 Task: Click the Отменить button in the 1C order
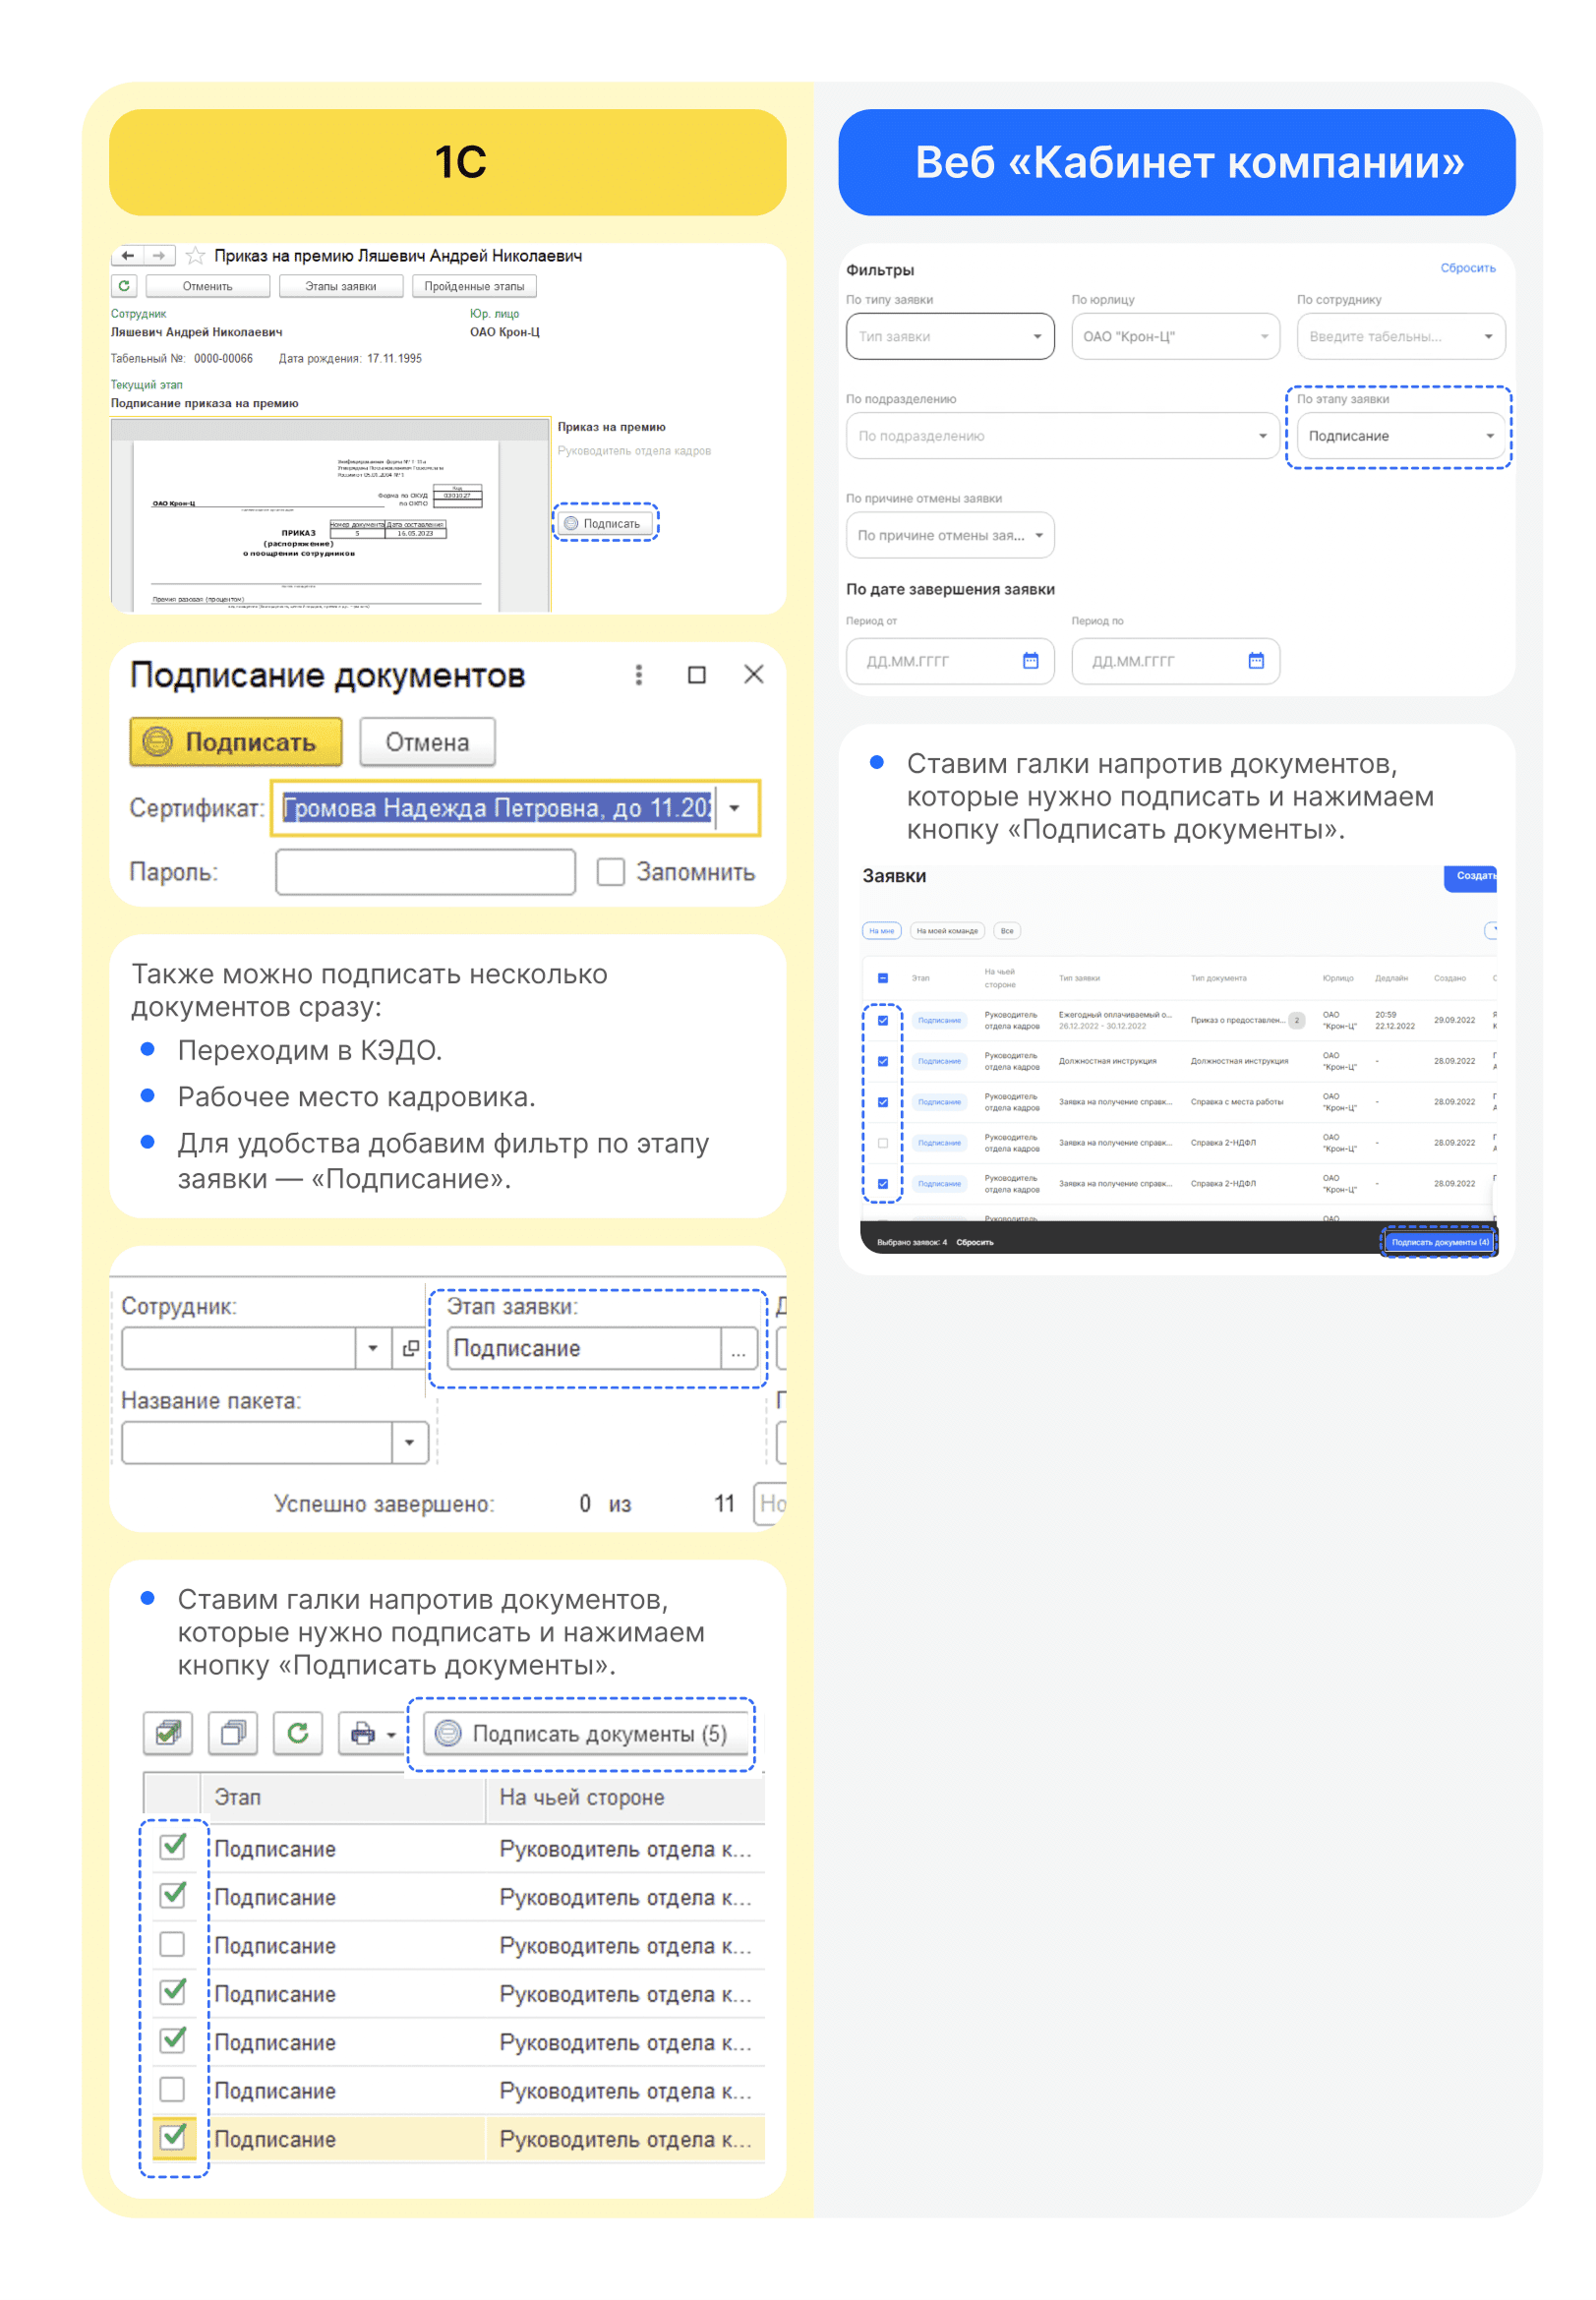[x=208, y=286]
